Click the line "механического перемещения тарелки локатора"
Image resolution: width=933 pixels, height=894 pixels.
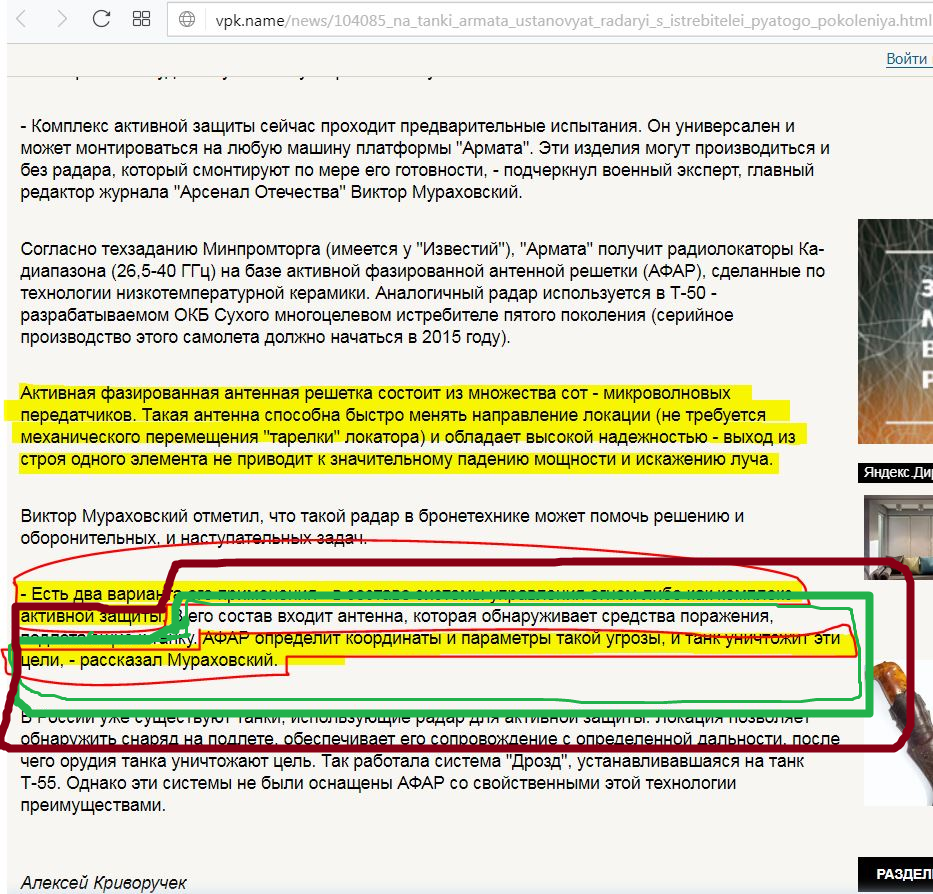click(x=408, y=437)
